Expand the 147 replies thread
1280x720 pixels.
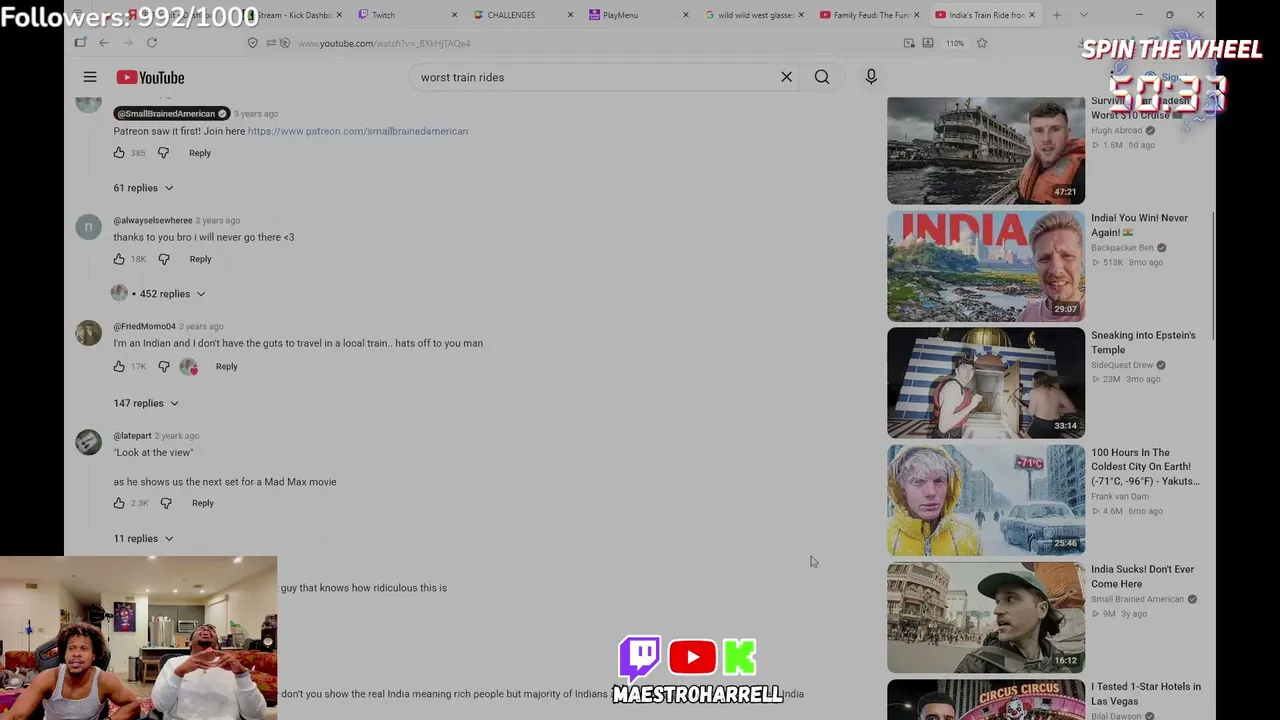pos(146,403)
